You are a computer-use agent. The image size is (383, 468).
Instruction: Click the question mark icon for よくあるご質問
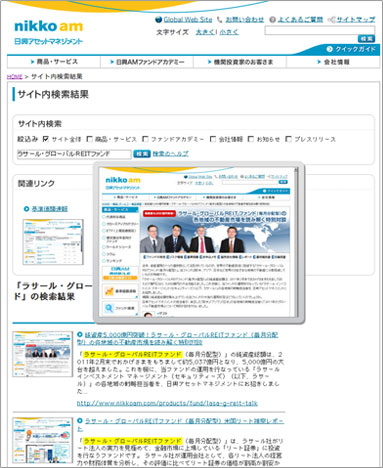[x=272, y=20]
